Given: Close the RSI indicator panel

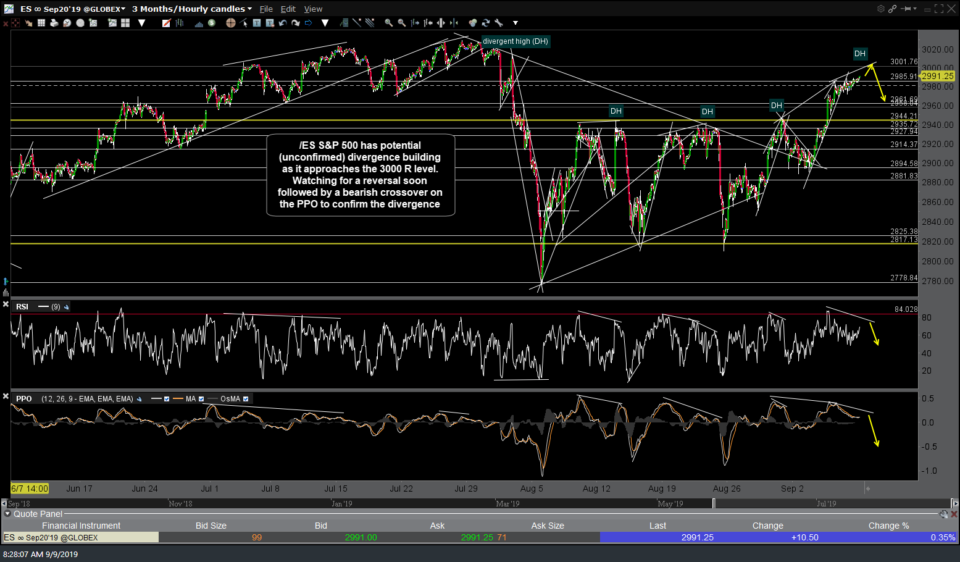Looking at the screenshot, I should tap(6, 304).
